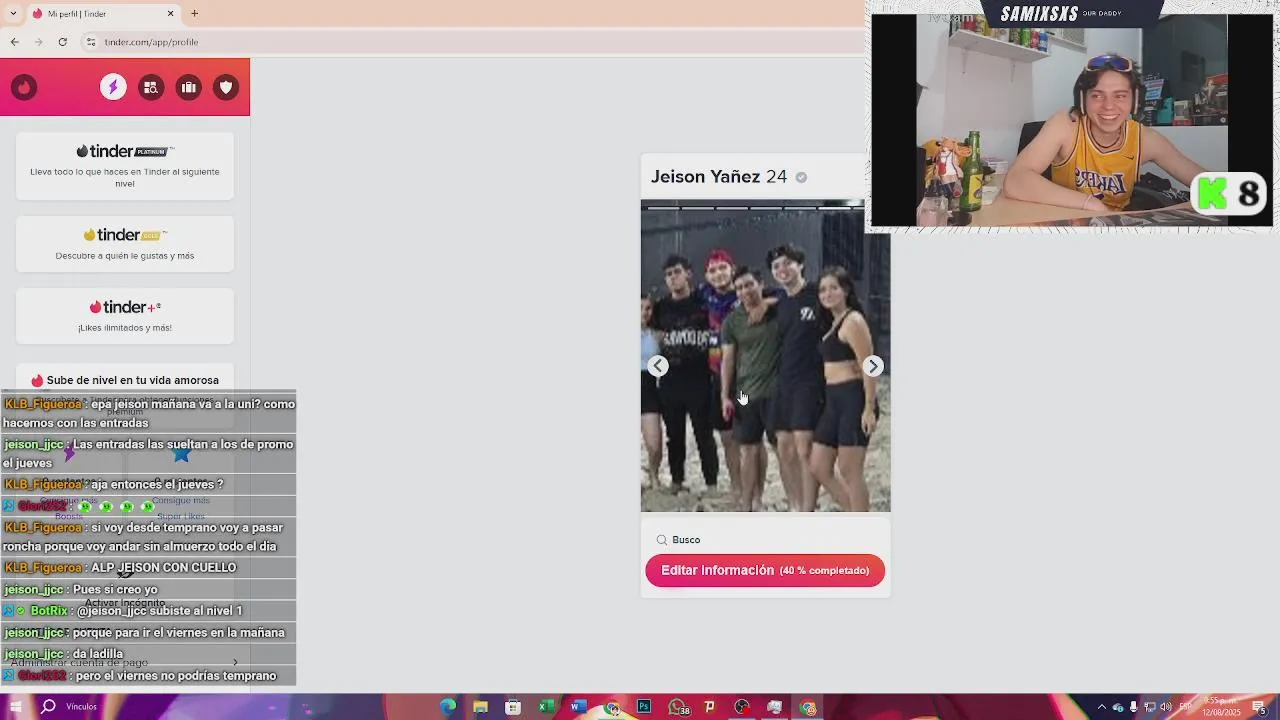
Task: Open PowerPoint from the taskbar
Action: [x=710, y=707]
